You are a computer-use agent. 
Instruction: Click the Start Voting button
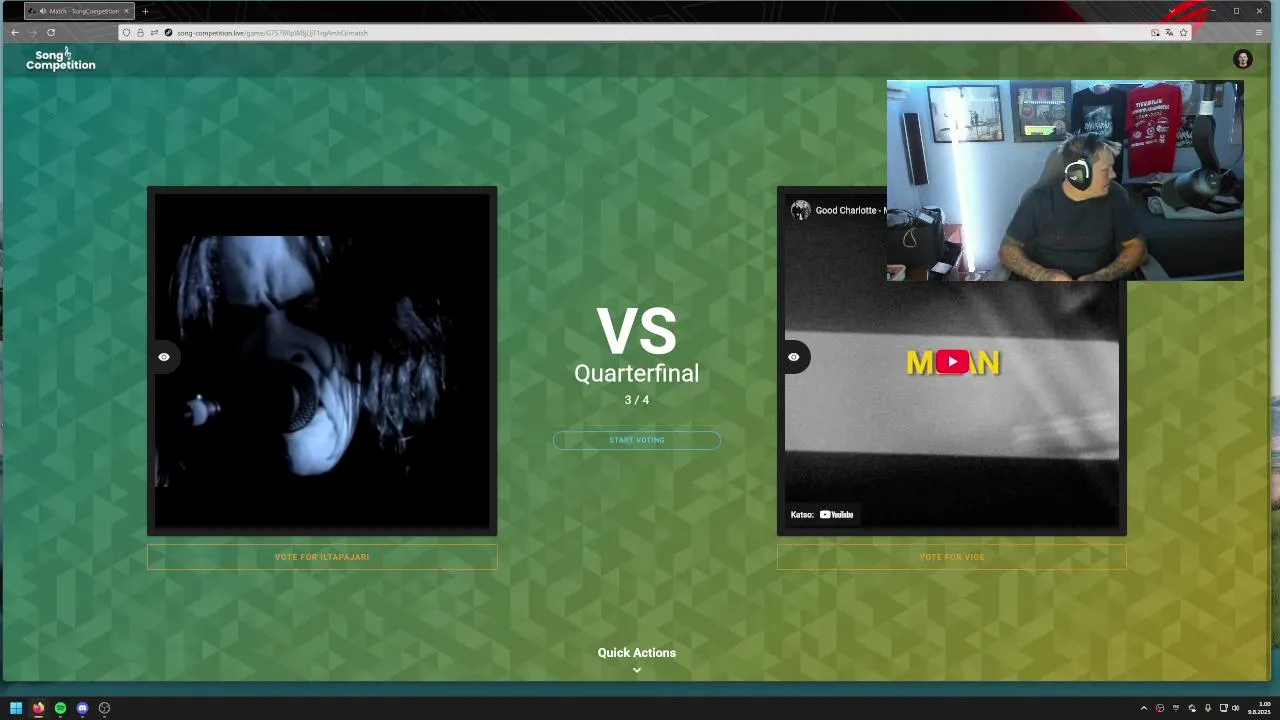coord(637,440)
